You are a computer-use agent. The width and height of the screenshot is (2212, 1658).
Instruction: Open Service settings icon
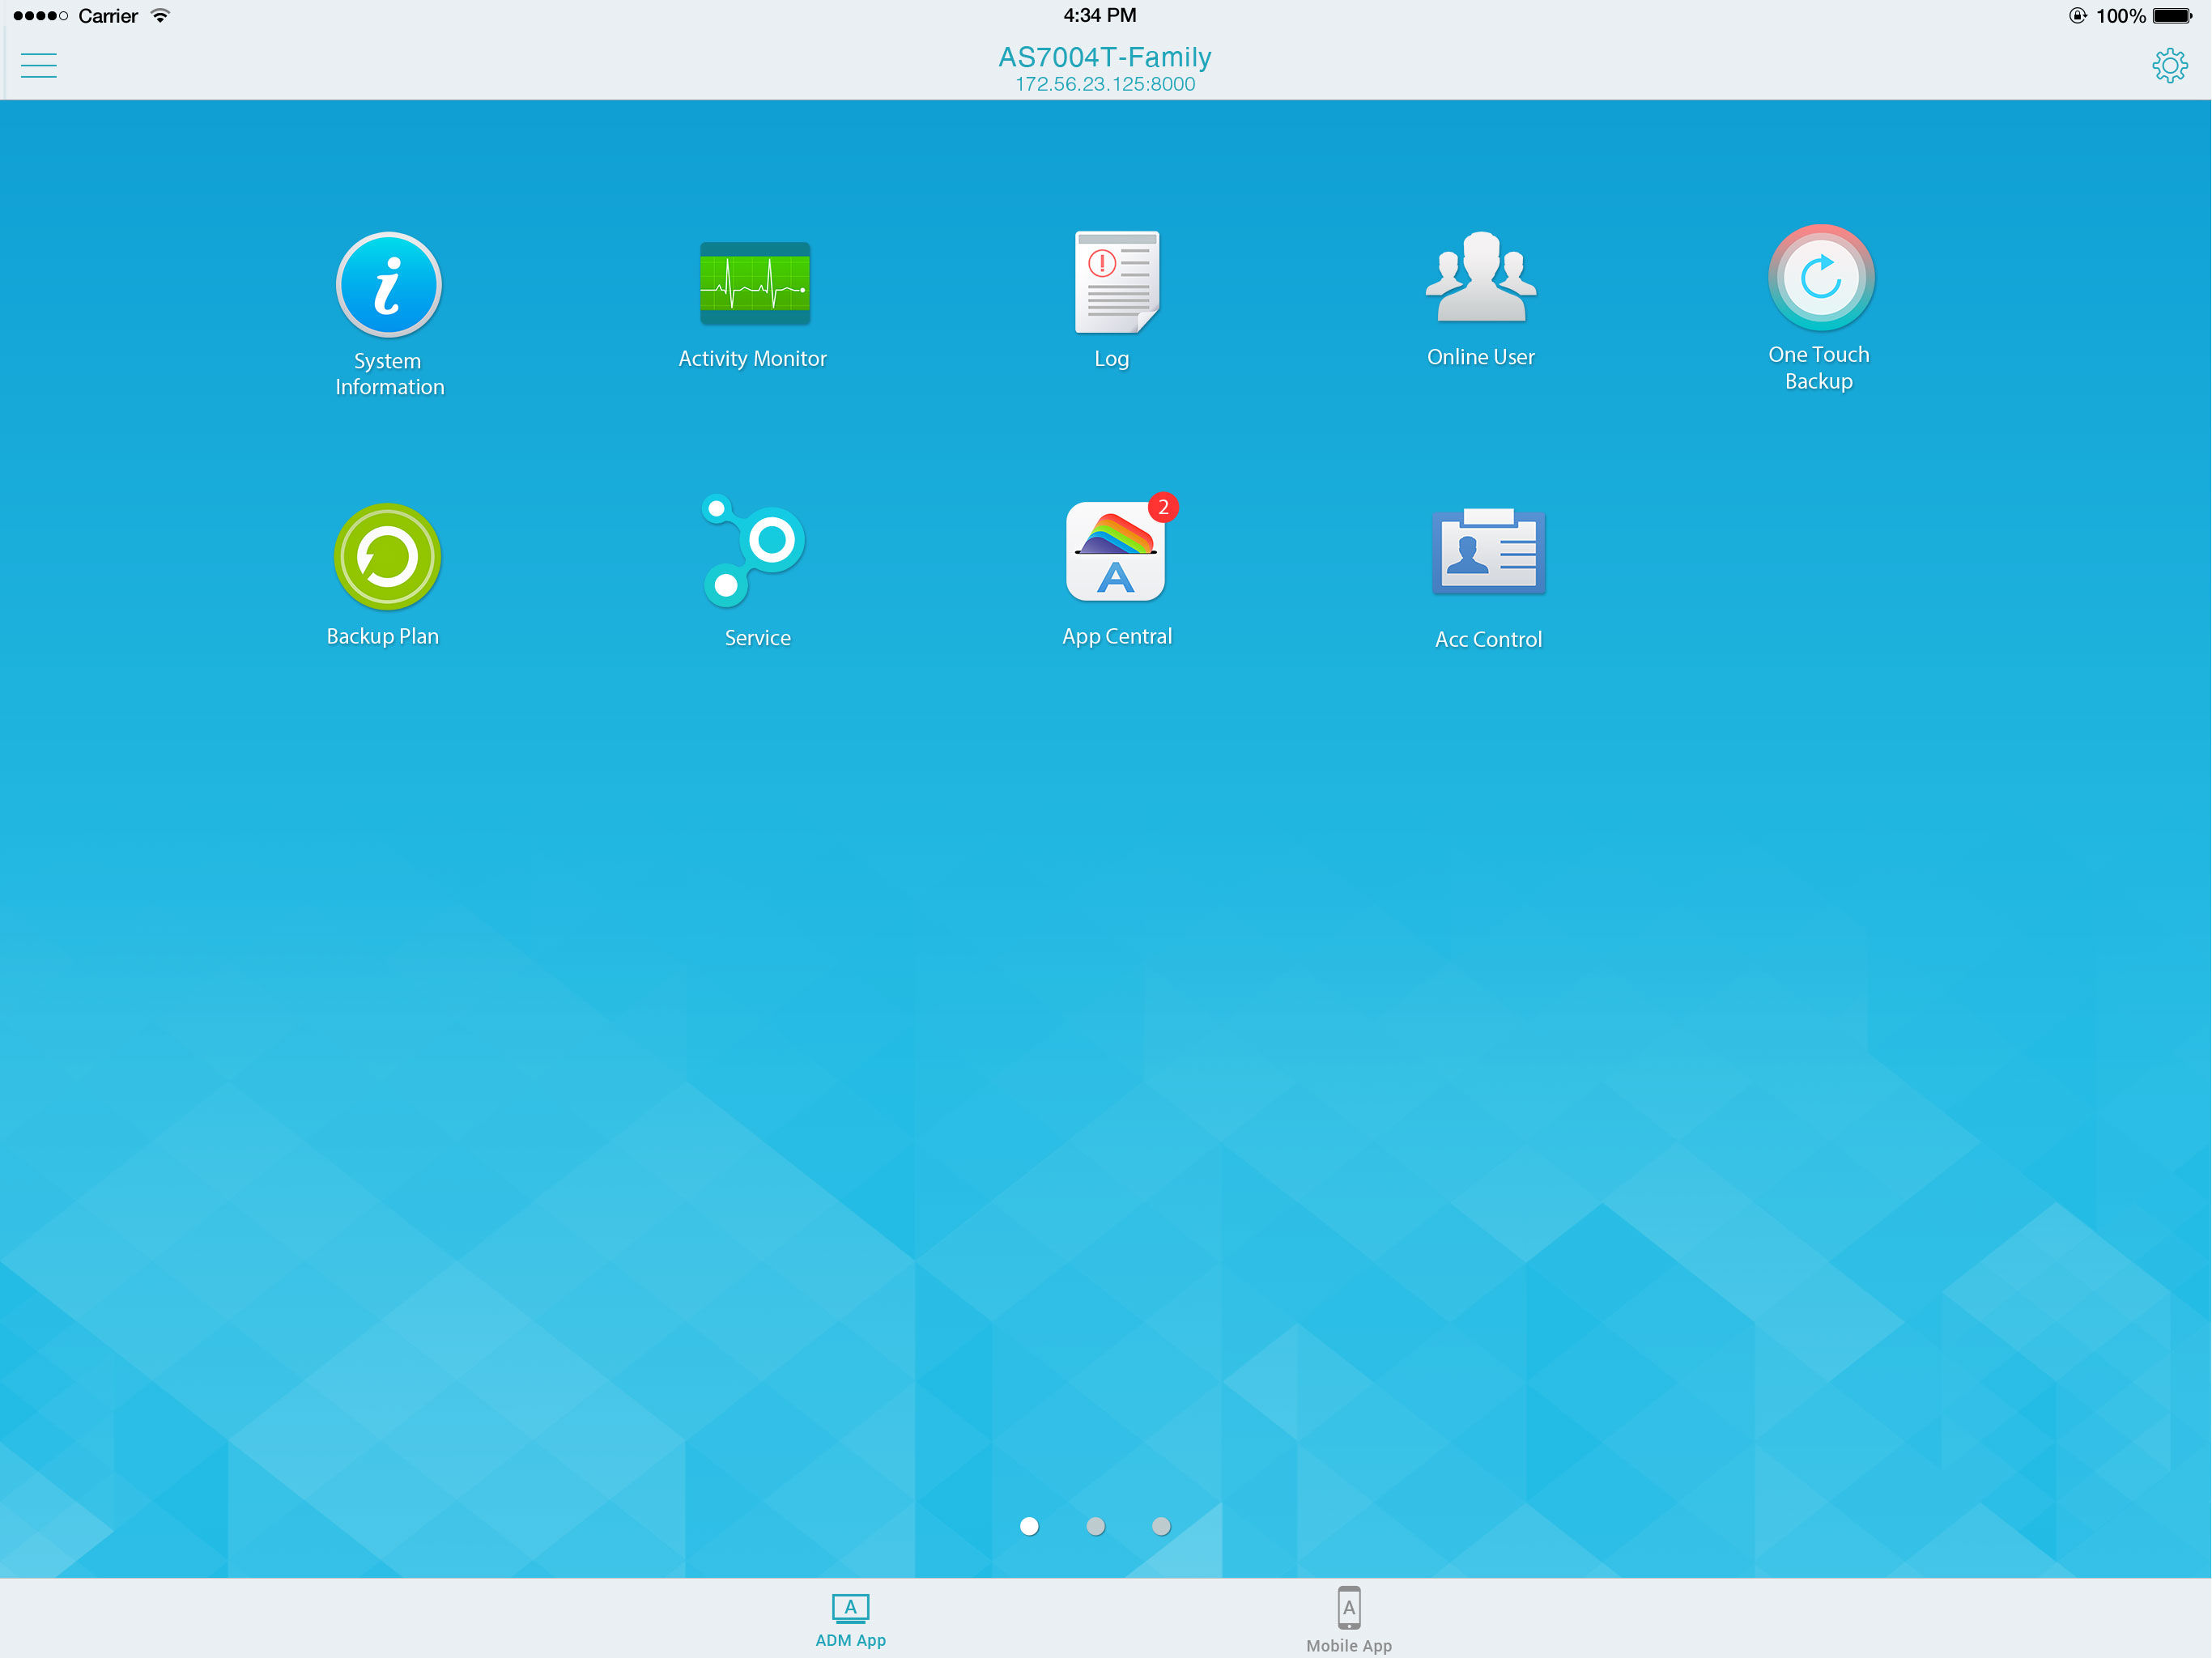tap(755, 551)
